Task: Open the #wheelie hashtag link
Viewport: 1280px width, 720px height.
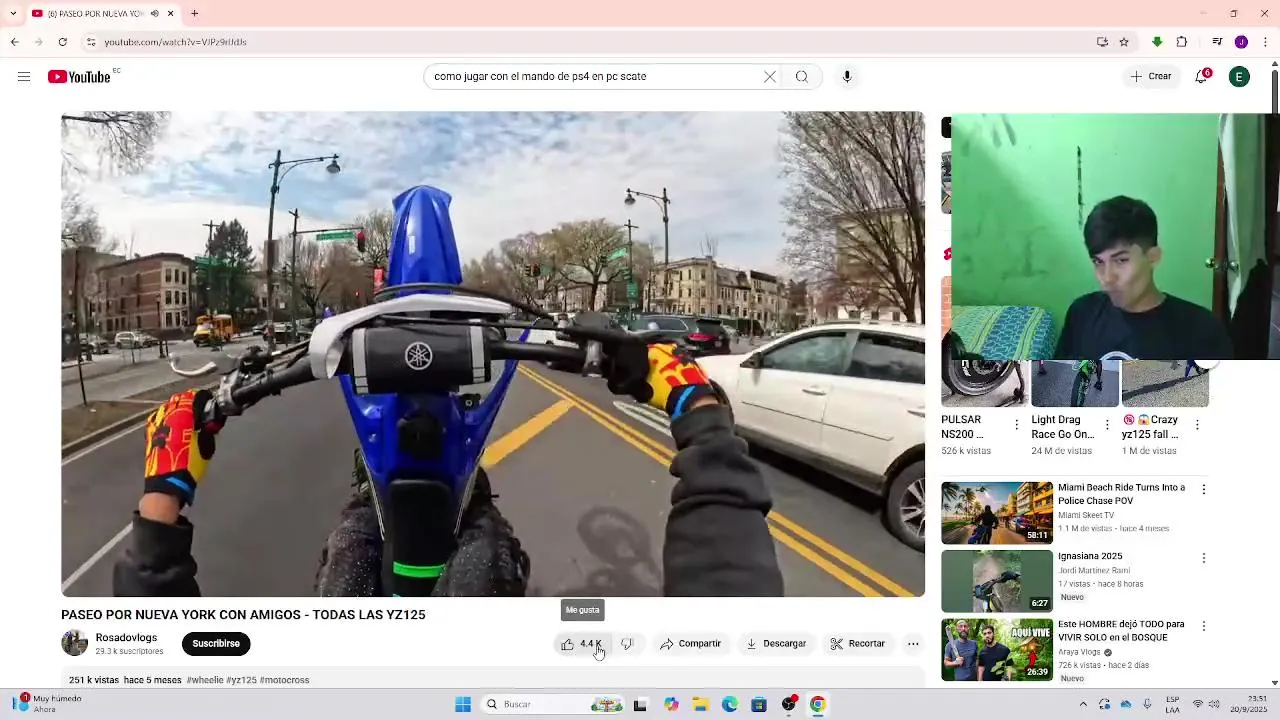Action: 205,680
